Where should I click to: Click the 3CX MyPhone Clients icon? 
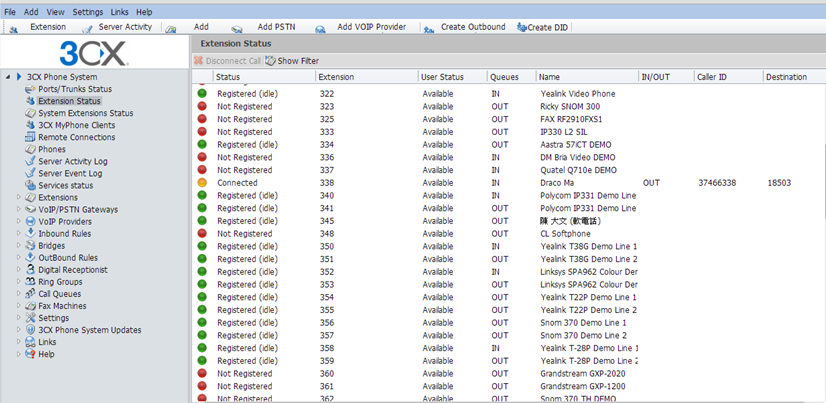[30, 125]
